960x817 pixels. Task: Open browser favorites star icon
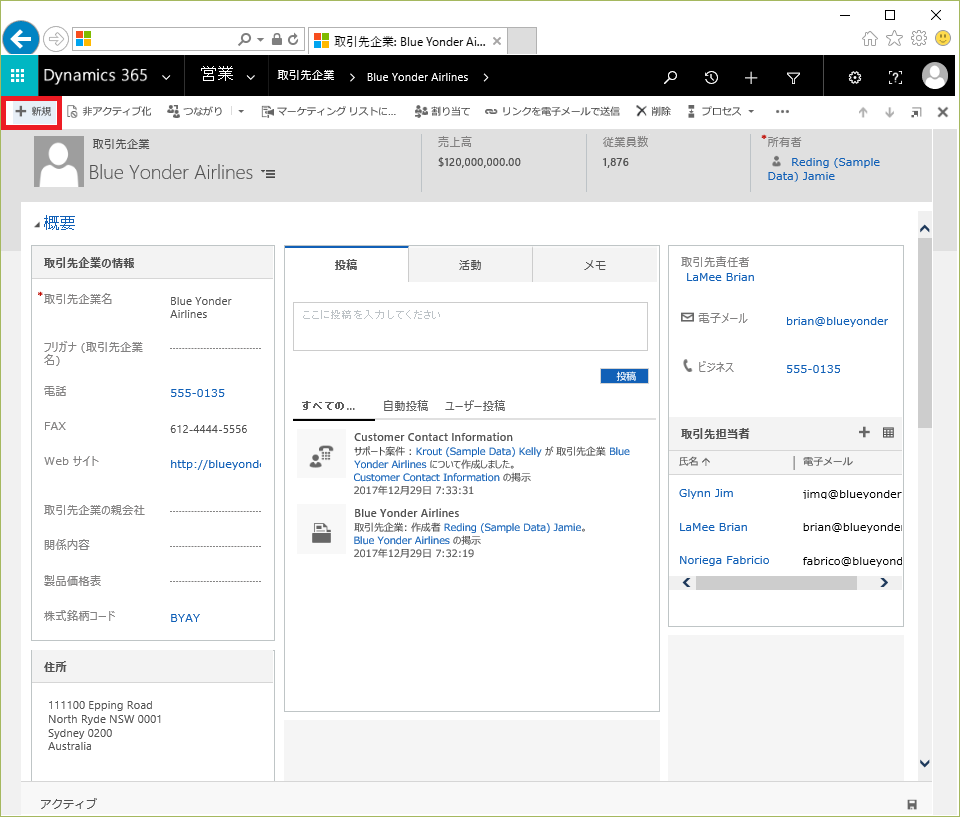coord(894,39)
